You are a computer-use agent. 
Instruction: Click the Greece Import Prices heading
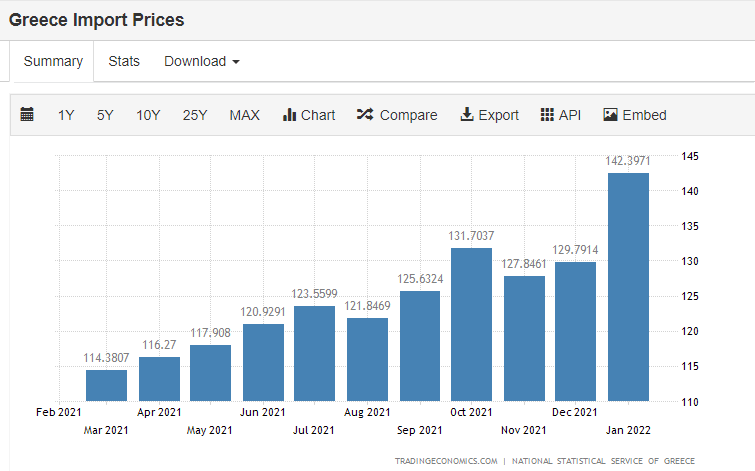point(96,20)
